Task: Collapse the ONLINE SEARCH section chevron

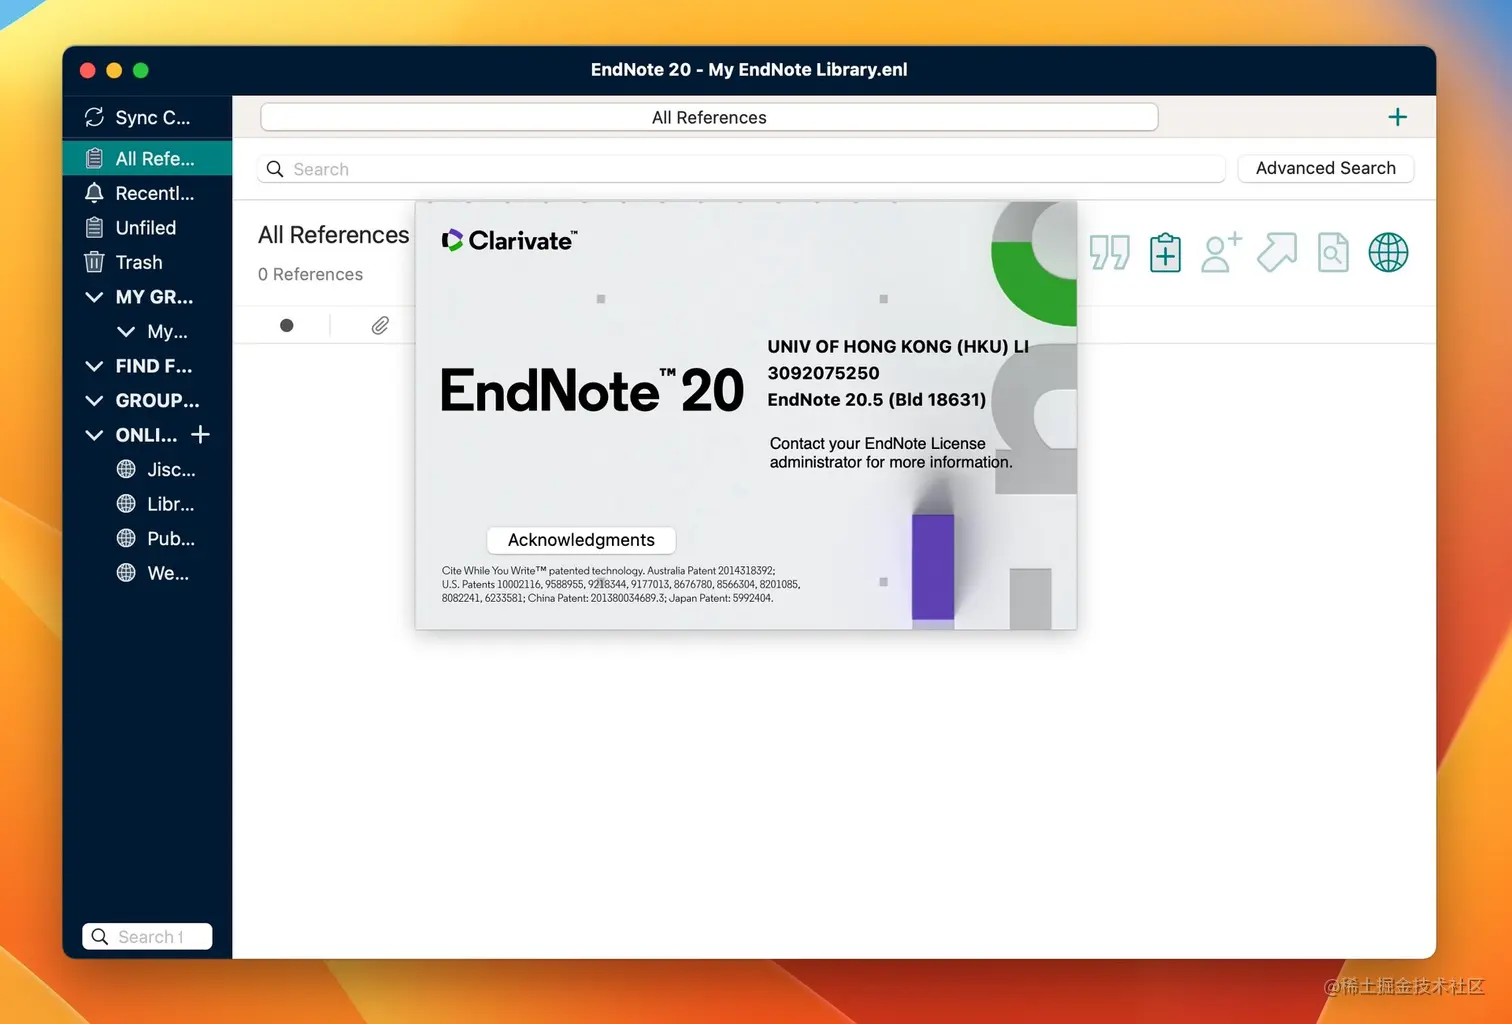Action: coord(94,435)
